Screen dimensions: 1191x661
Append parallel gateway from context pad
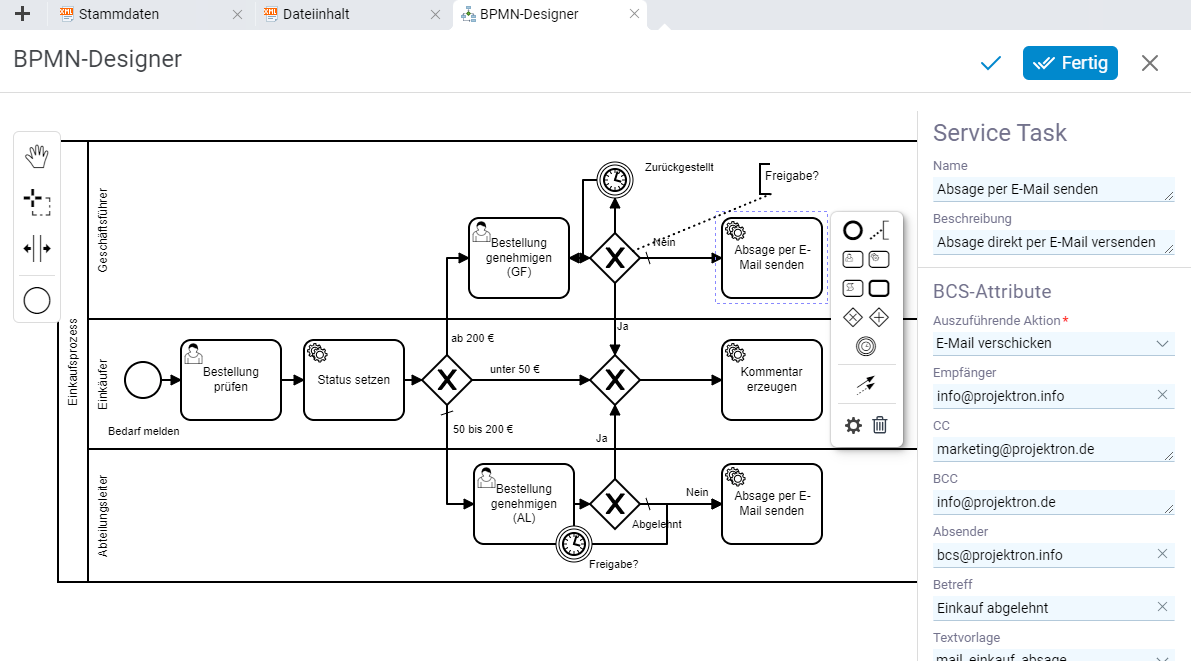879,318
